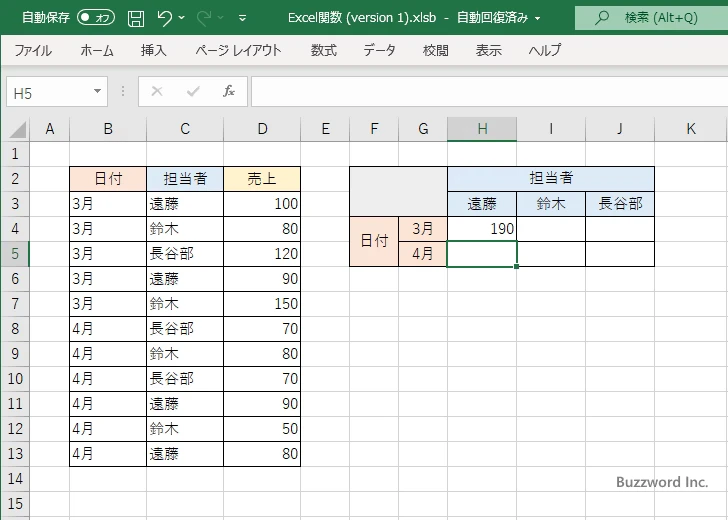Click the Insert Function fx icon
This screenshot has height=520, width=728.
coord(229,91)
